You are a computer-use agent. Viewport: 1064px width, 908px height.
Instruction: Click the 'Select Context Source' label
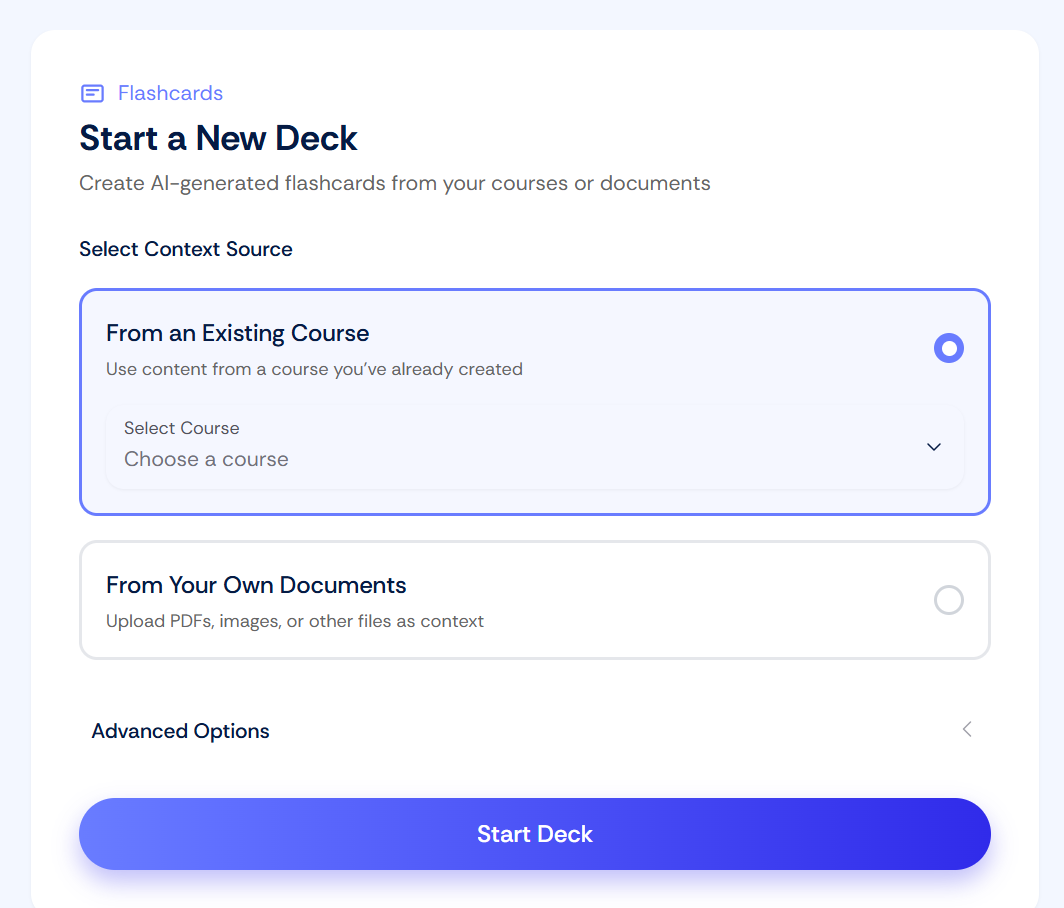tap(186, 249)
